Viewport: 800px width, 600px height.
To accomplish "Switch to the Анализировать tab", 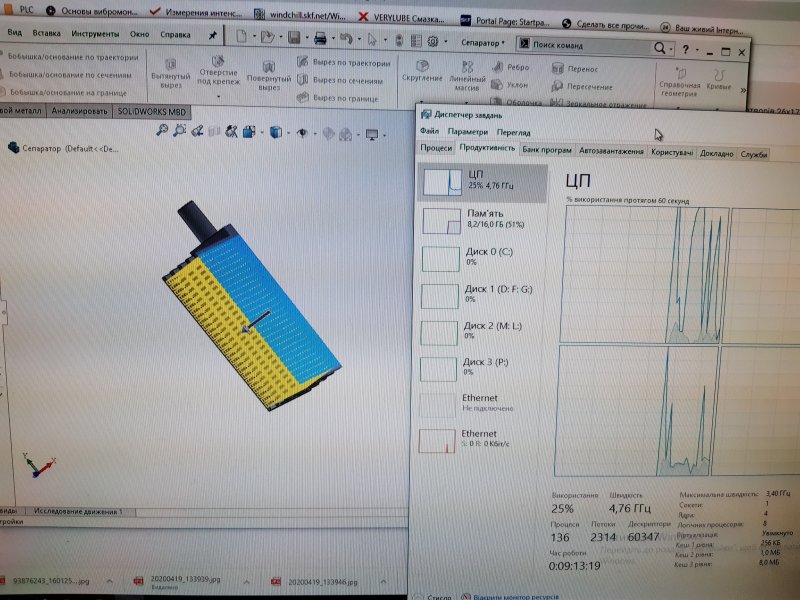I will pos(80,111).
